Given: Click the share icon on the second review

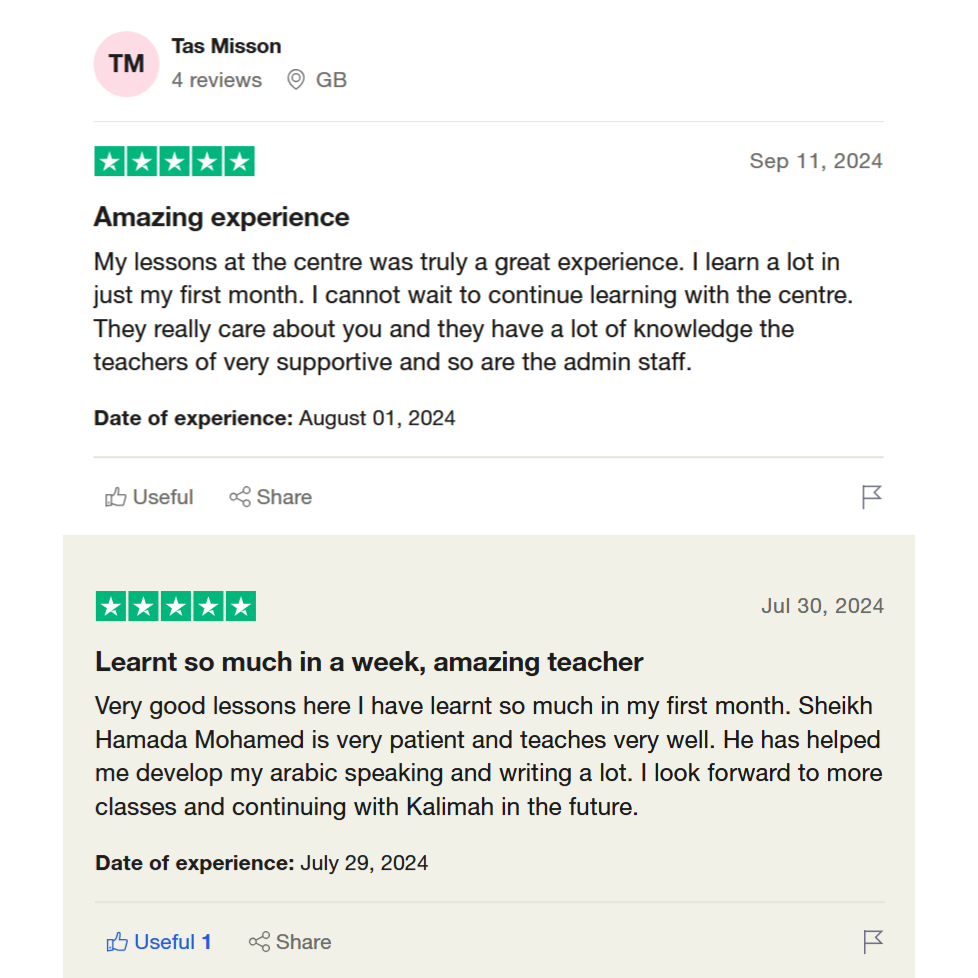Looking at the screenshot, I should tap(259, 942).
